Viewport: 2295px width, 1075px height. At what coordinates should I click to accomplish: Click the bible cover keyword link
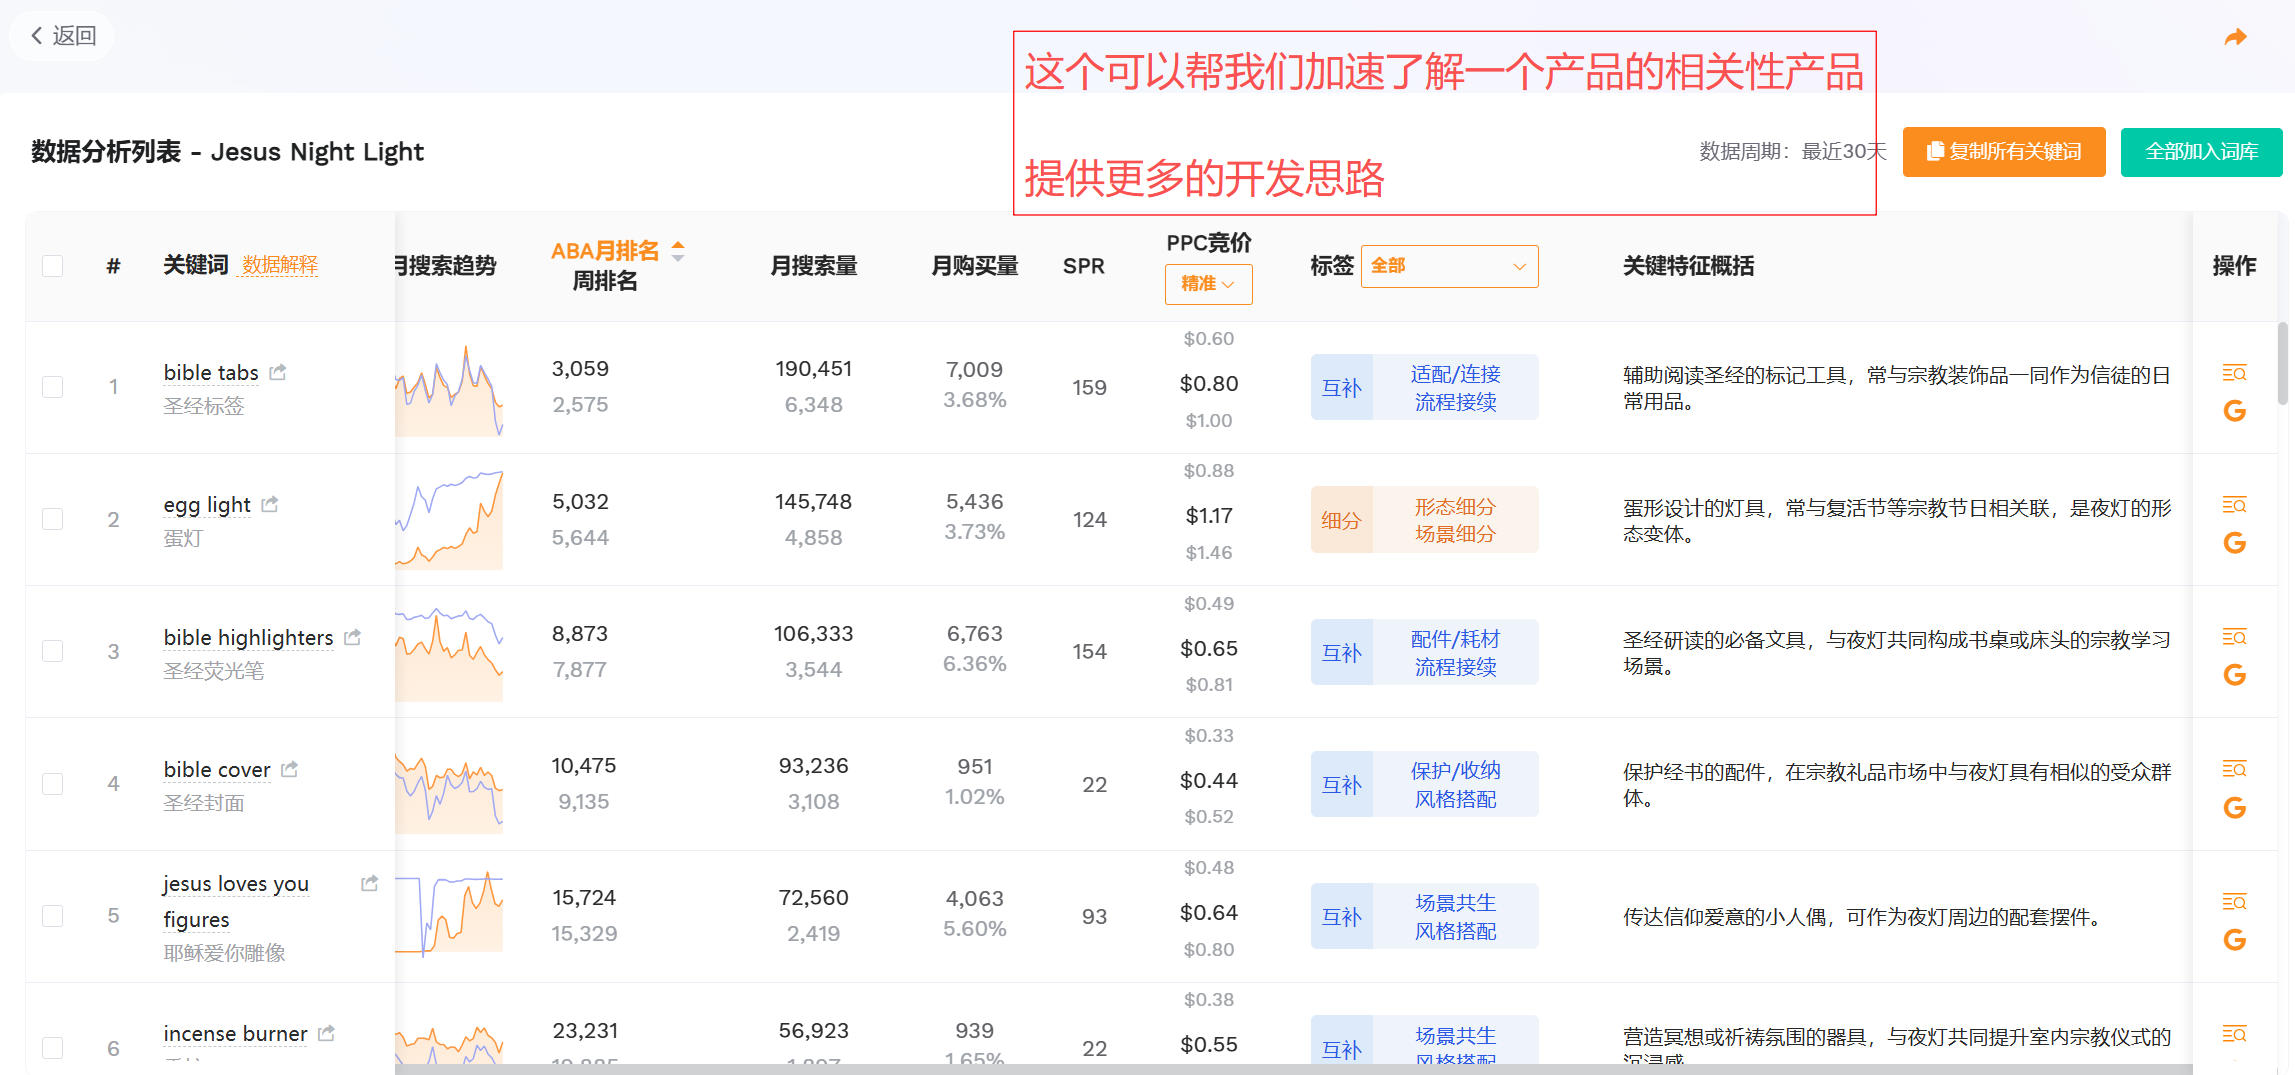(x=217, y=770)
